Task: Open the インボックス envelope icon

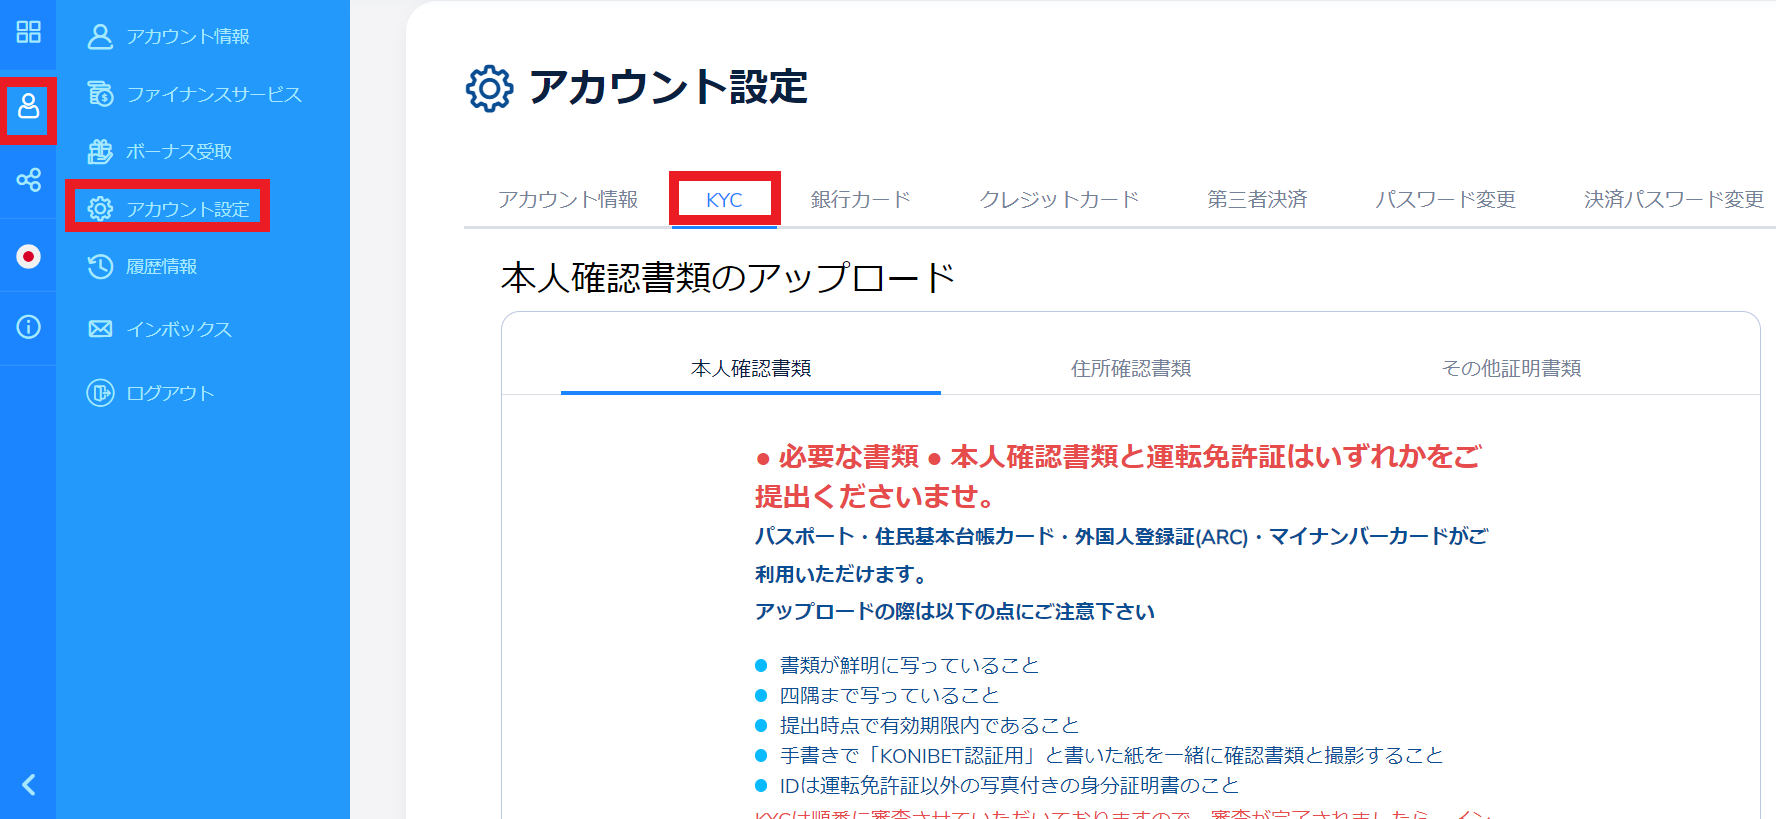Action: click(x=100, y=329)
